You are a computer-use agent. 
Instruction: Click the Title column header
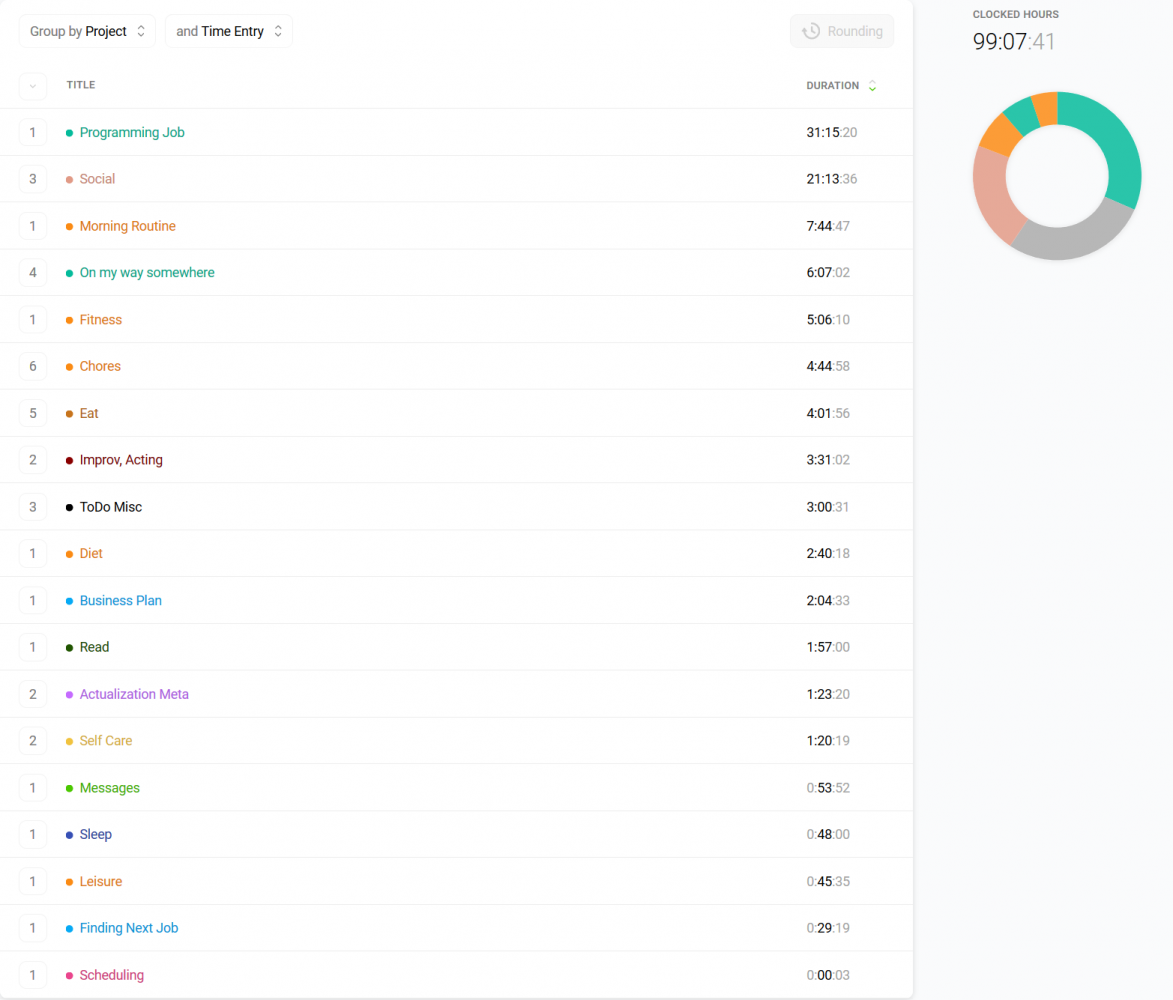[81, 85]
